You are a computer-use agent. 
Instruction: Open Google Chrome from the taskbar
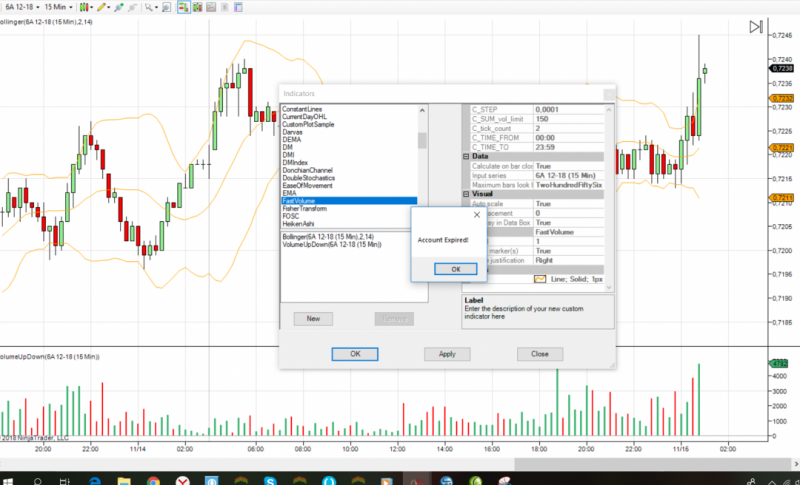pyautogui.click(x=153, y=481)
